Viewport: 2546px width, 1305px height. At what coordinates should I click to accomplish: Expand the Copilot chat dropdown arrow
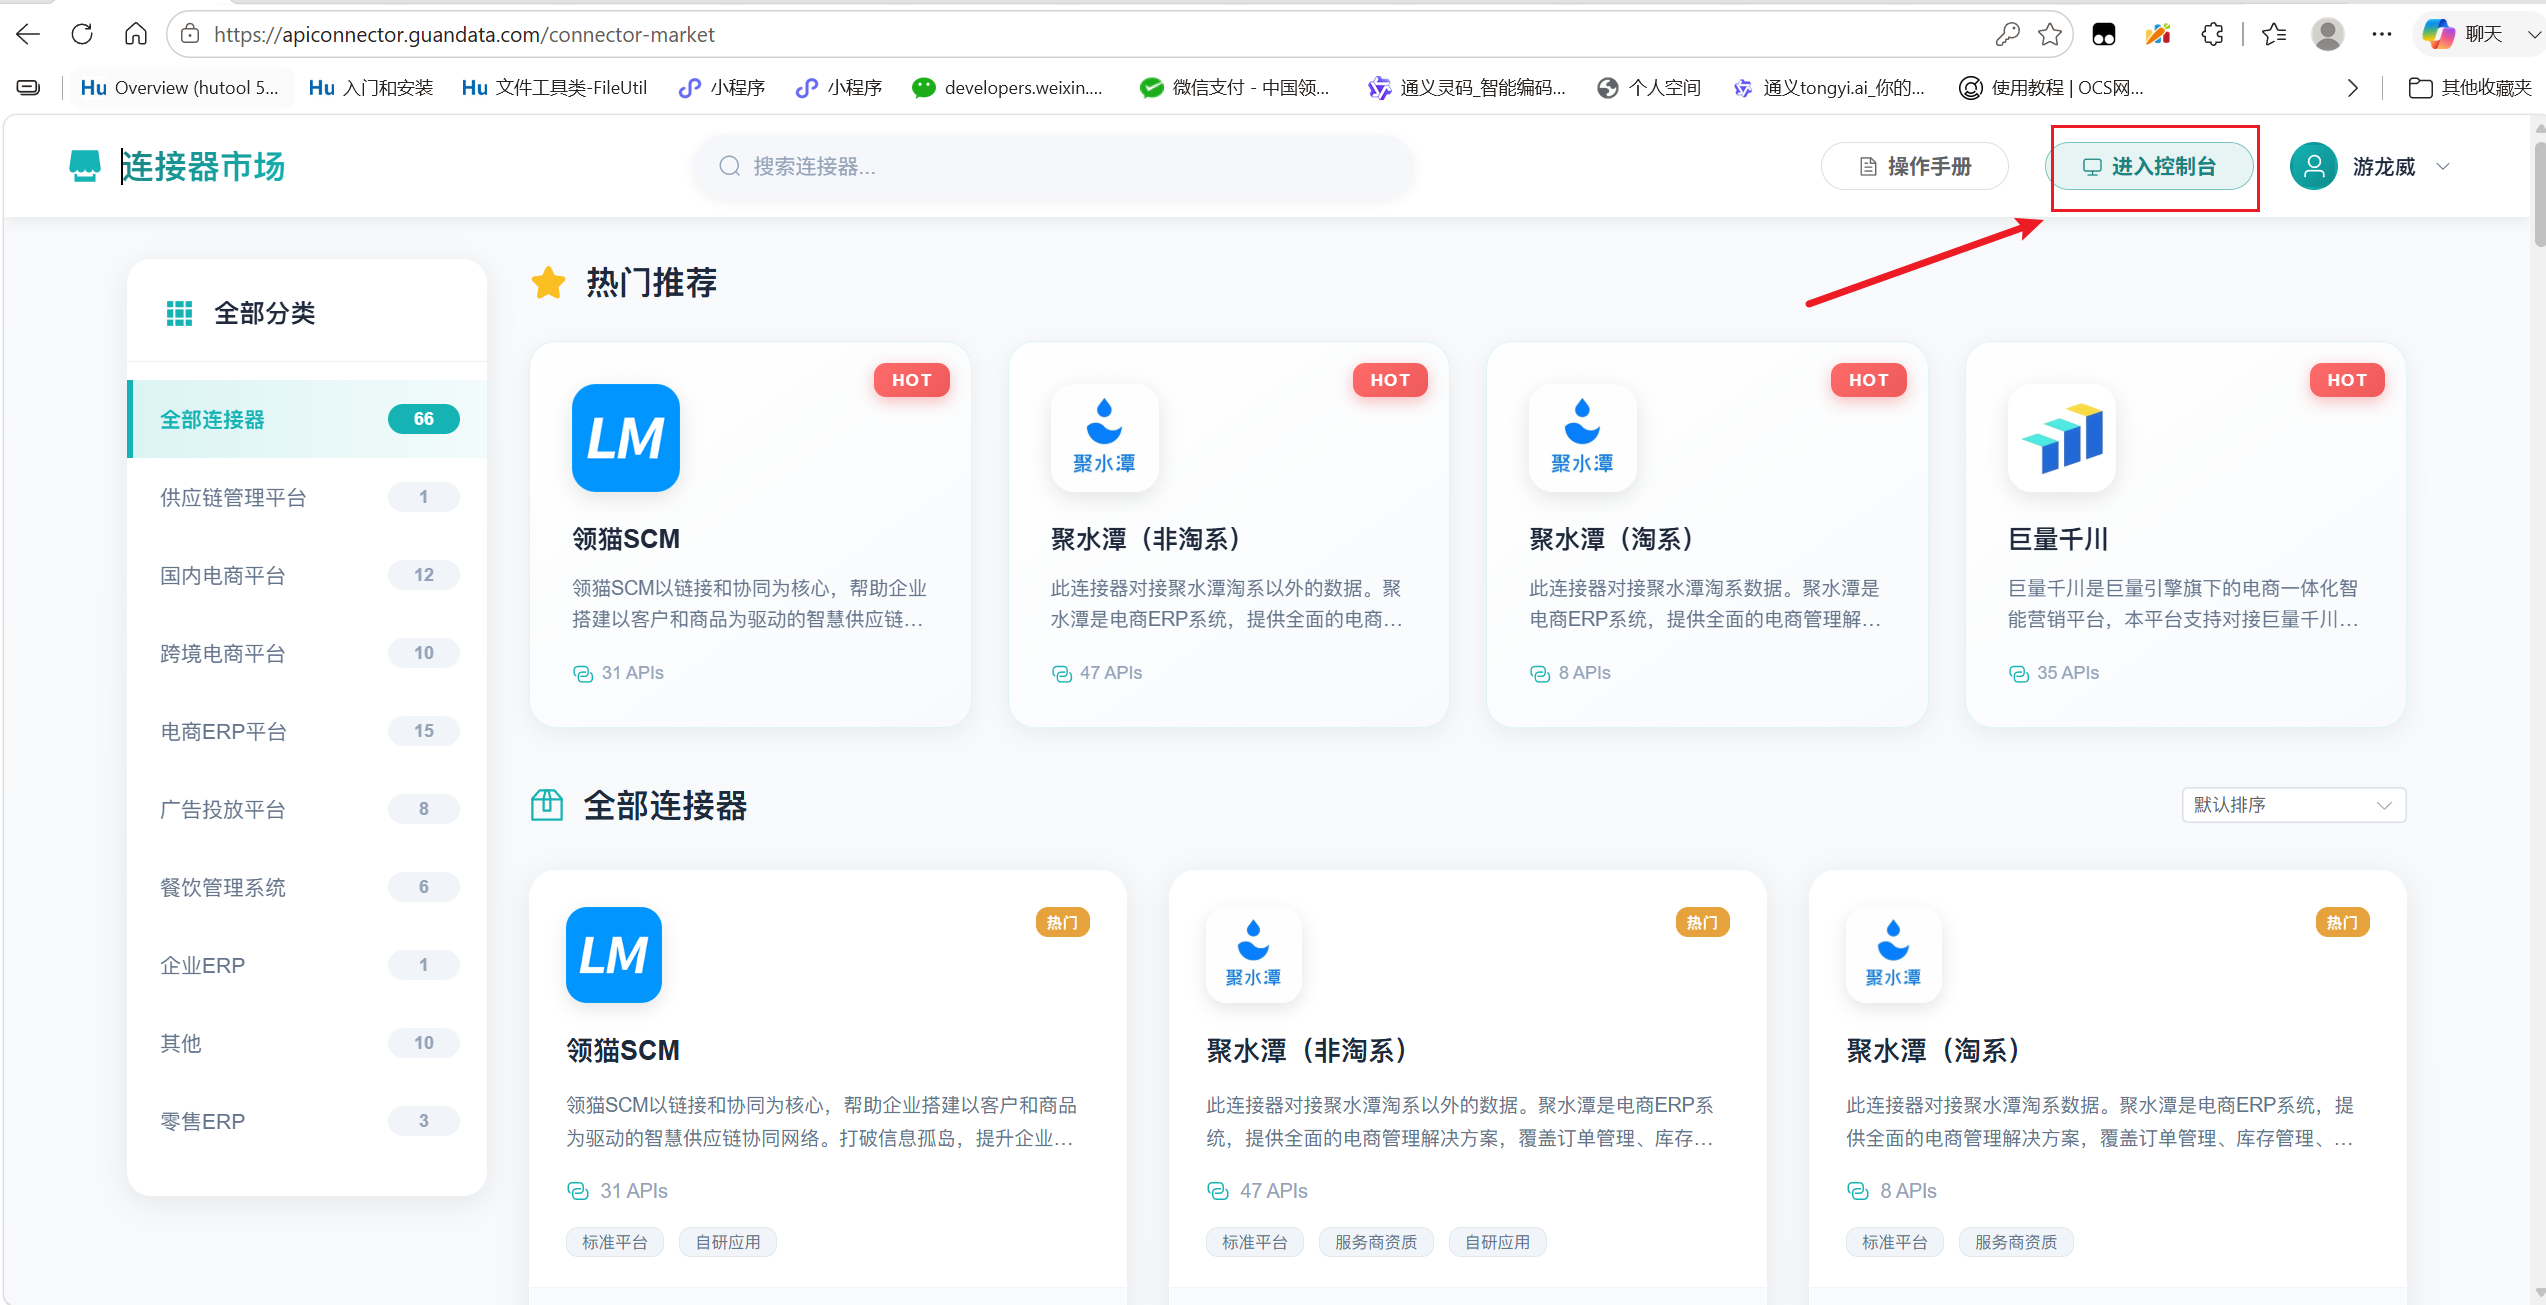(2533, 34)
